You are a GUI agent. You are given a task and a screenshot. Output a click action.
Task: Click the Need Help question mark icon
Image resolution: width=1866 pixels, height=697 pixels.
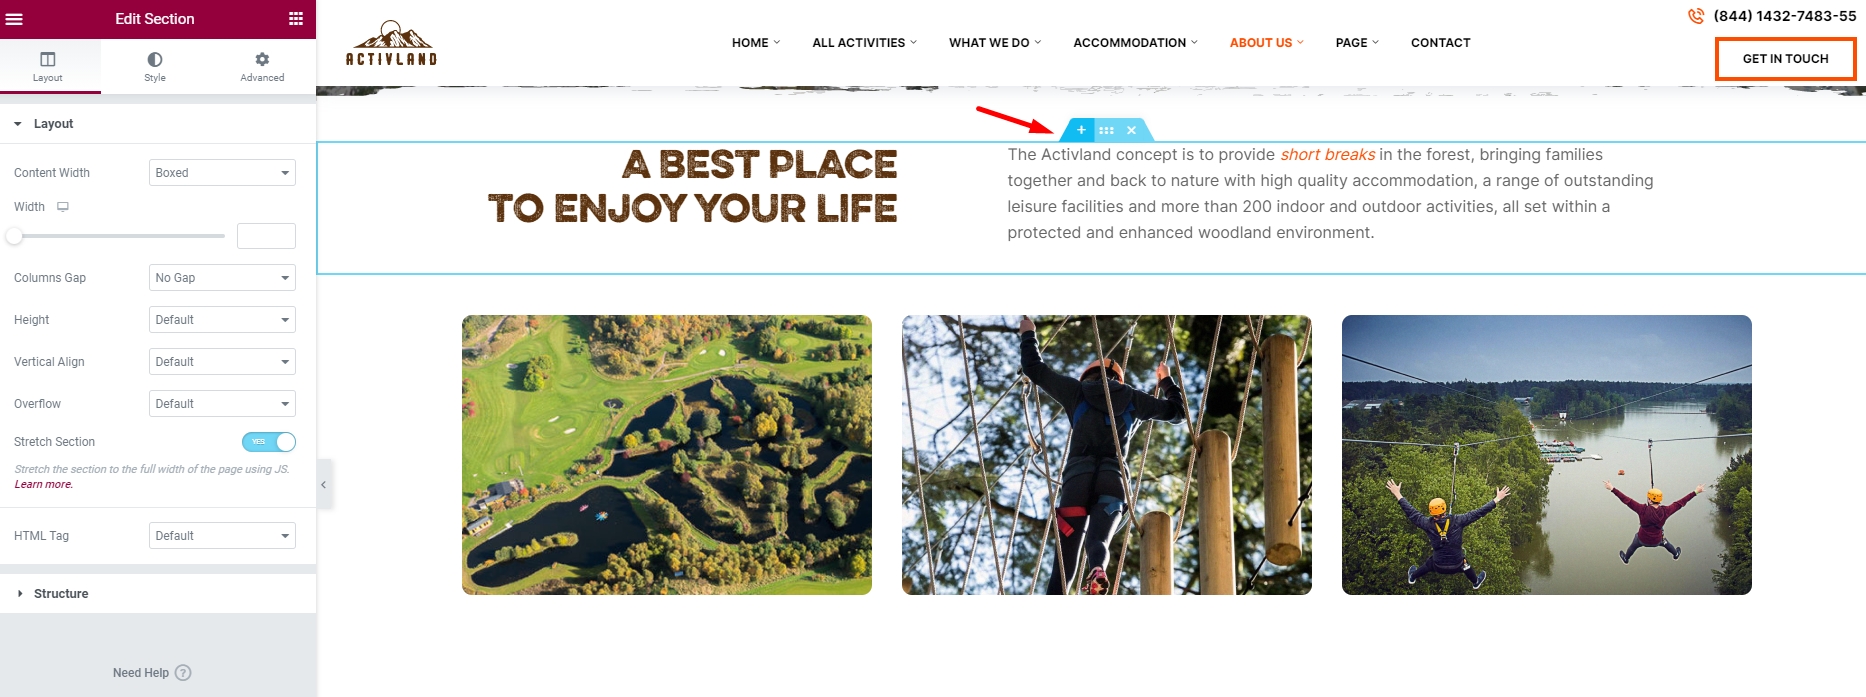tap(183, 673)
